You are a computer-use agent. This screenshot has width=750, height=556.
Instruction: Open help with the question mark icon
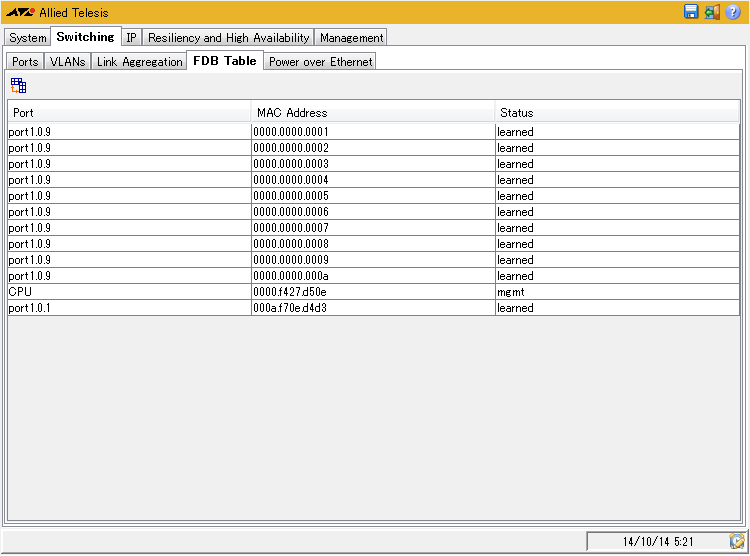[733, 12]
